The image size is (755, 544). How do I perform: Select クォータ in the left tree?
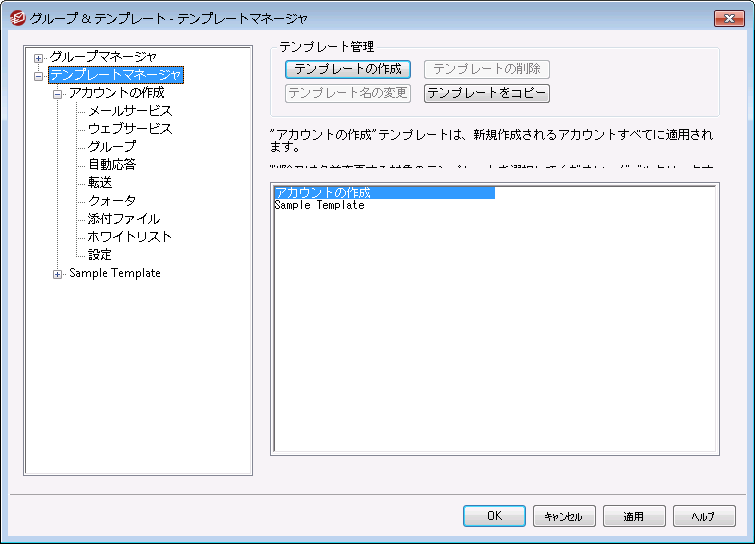coord(112,201)
